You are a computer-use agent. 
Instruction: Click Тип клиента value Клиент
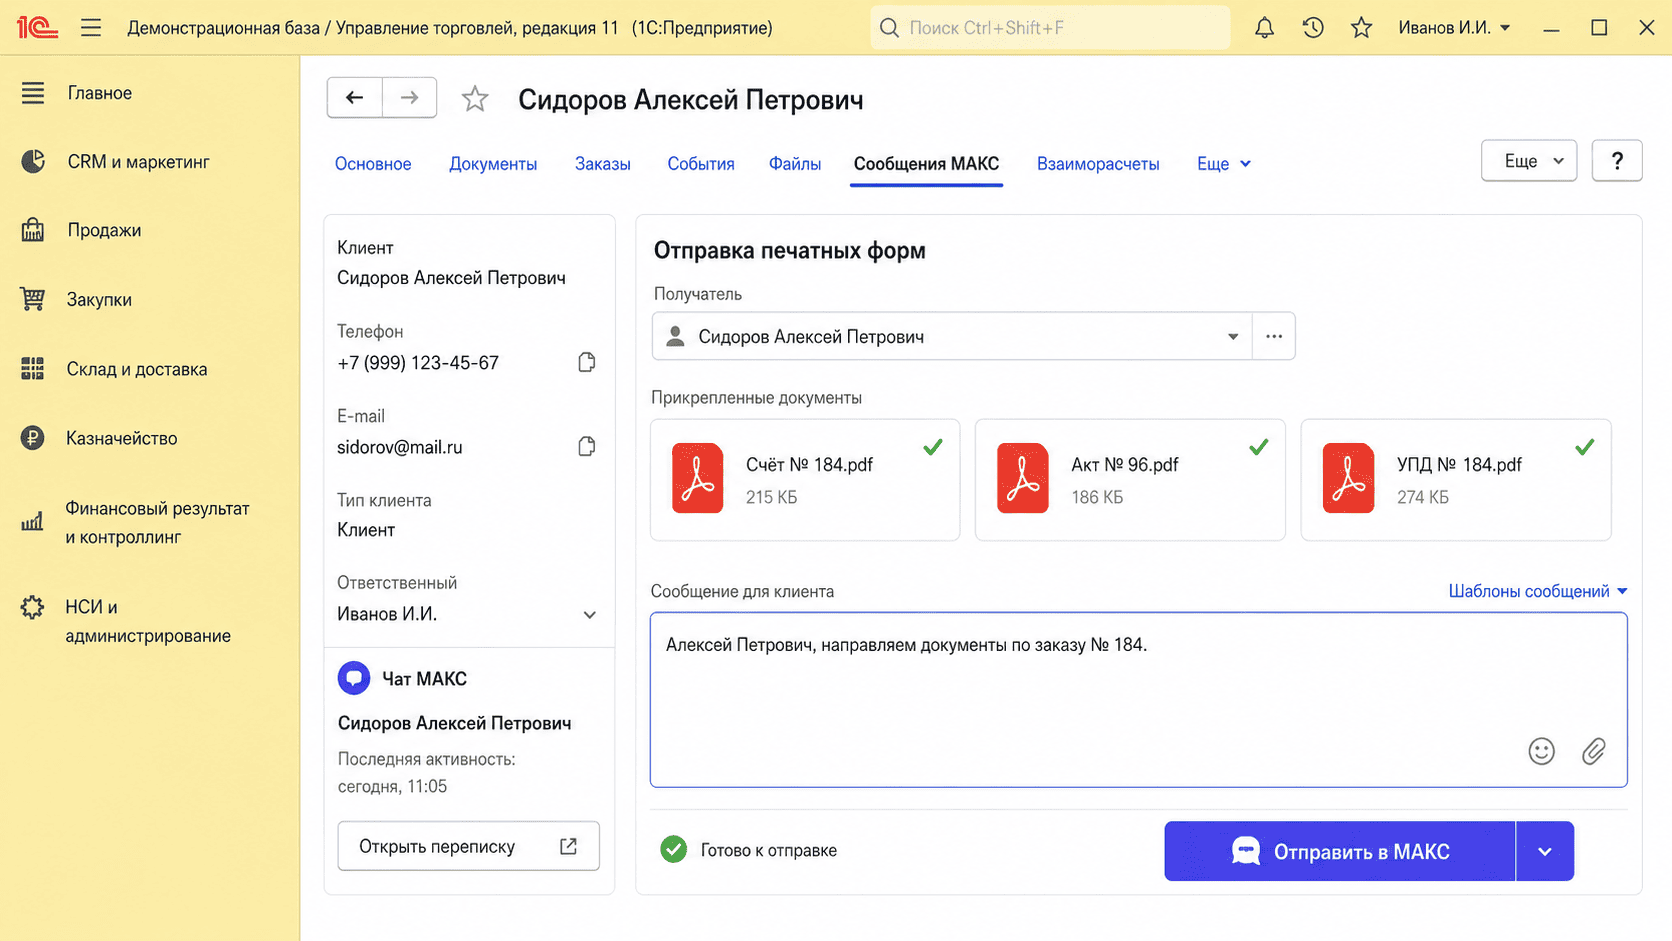[x=366, y=530]
